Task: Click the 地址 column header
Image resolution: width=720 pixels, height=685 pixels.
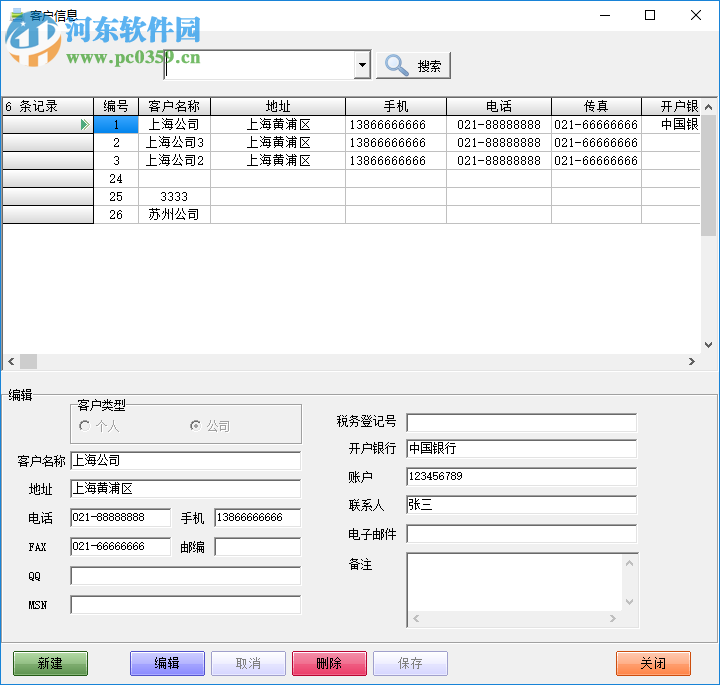Action: point(278,107)
